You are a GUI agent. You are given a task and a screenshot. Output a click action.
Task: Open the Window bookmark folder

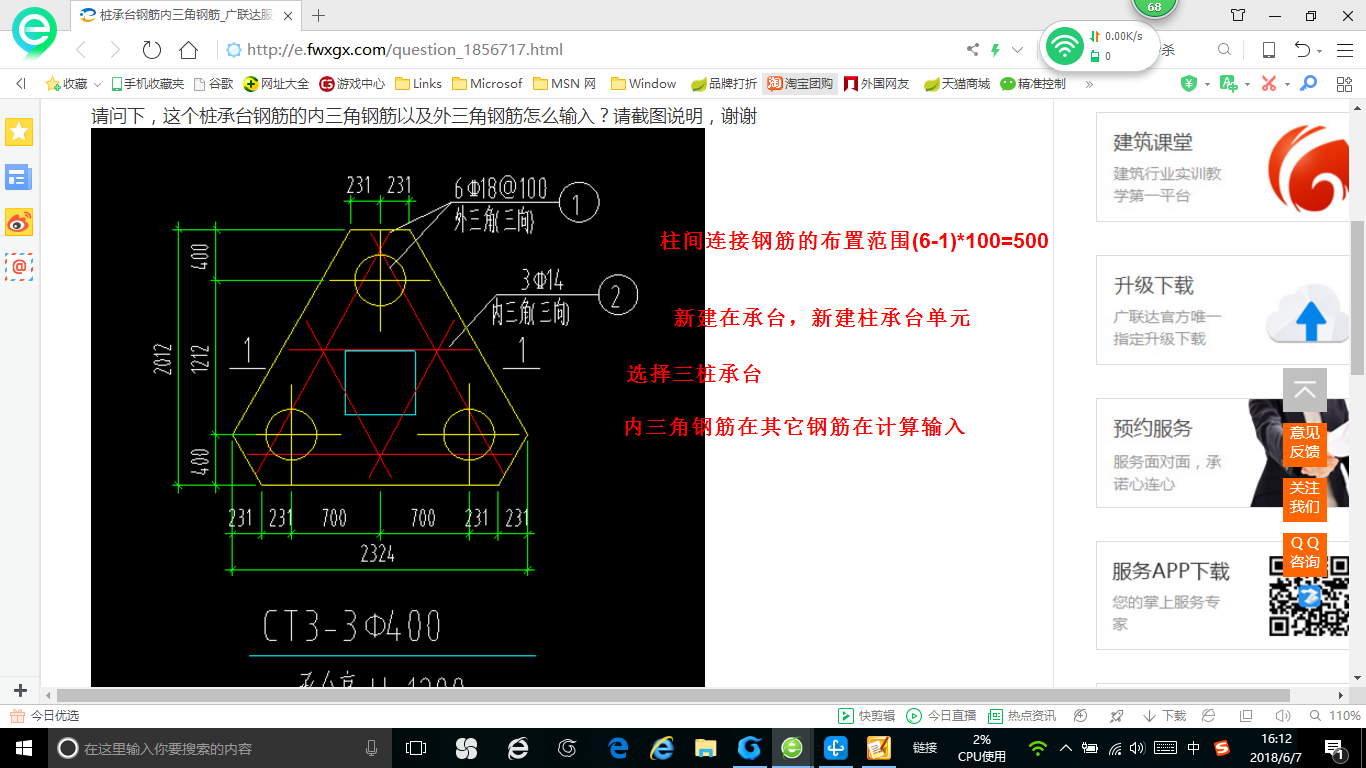coord(643,84)
